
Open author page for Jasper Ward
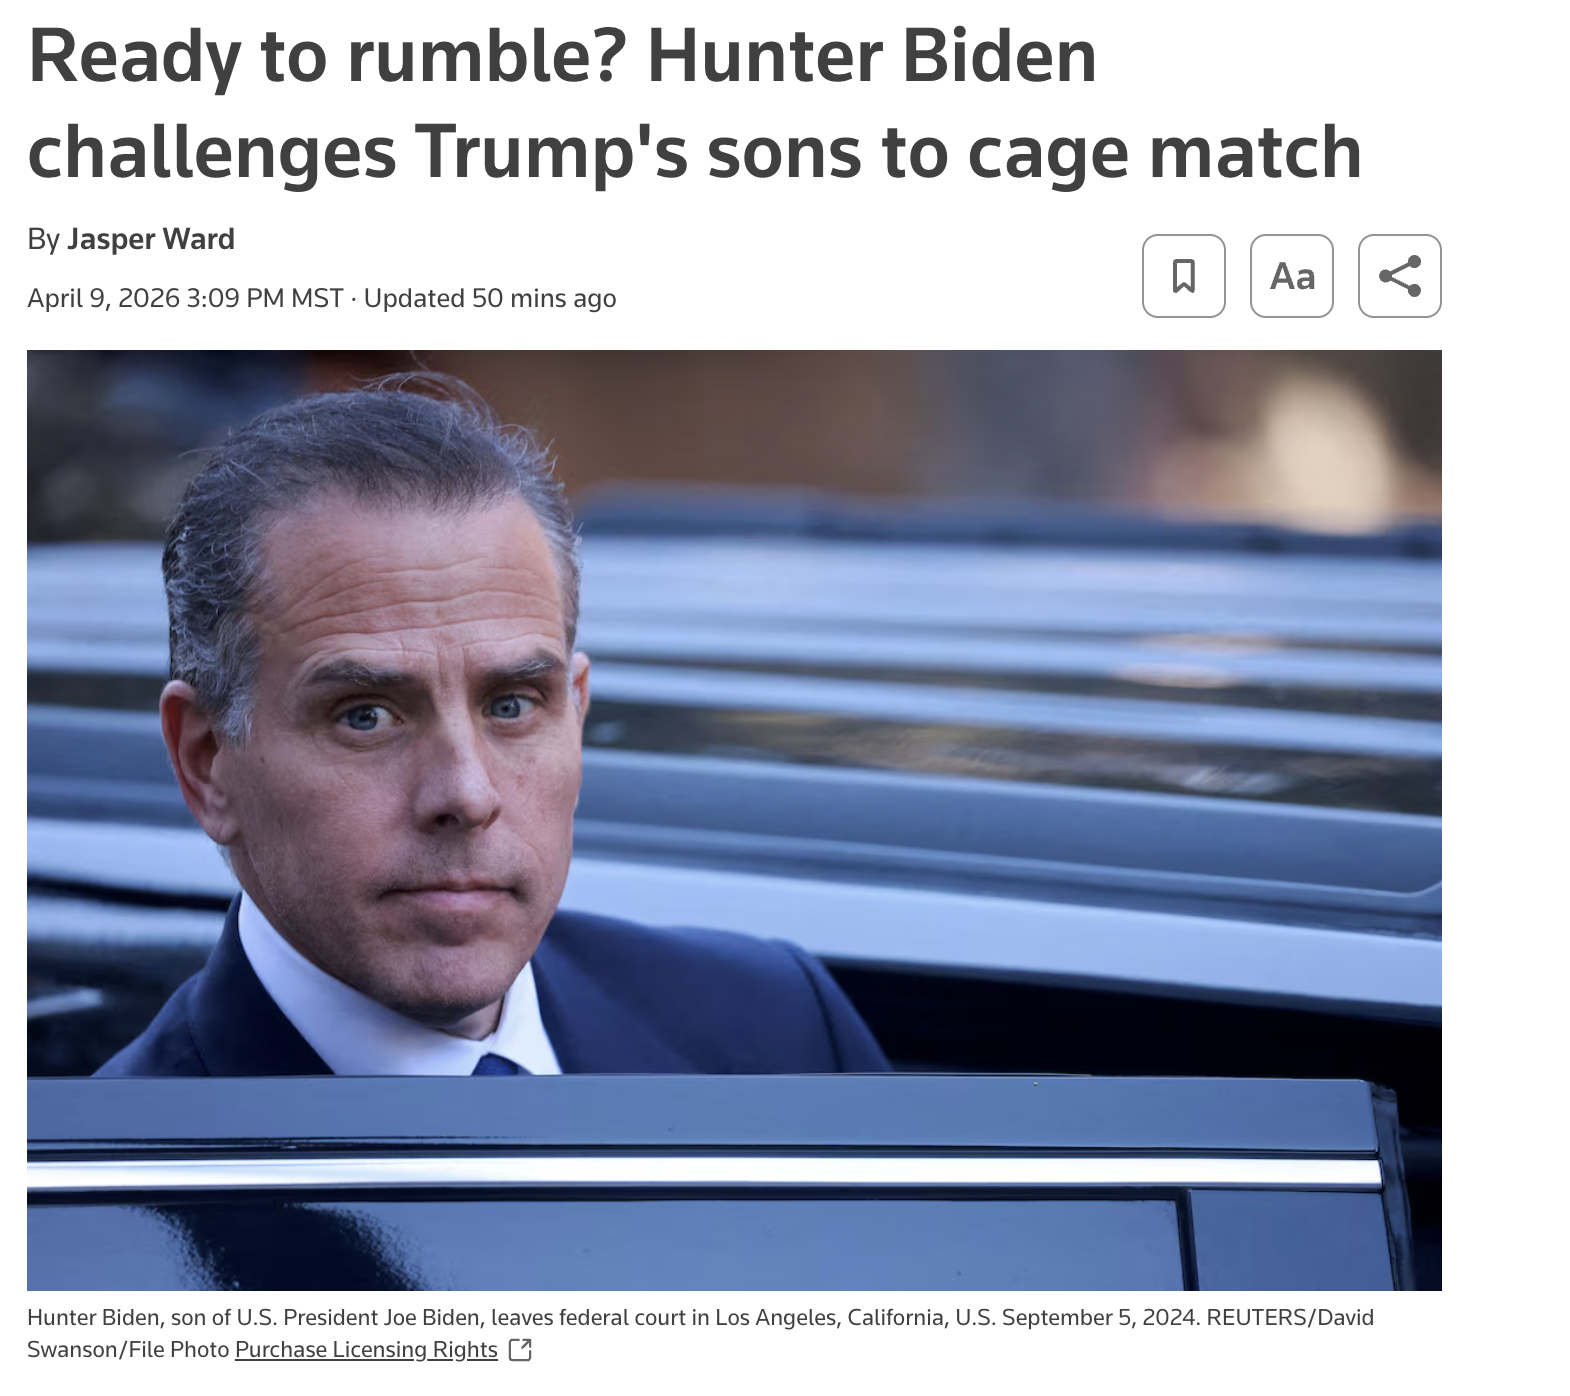pyautogui.click(x=151, y=239)
